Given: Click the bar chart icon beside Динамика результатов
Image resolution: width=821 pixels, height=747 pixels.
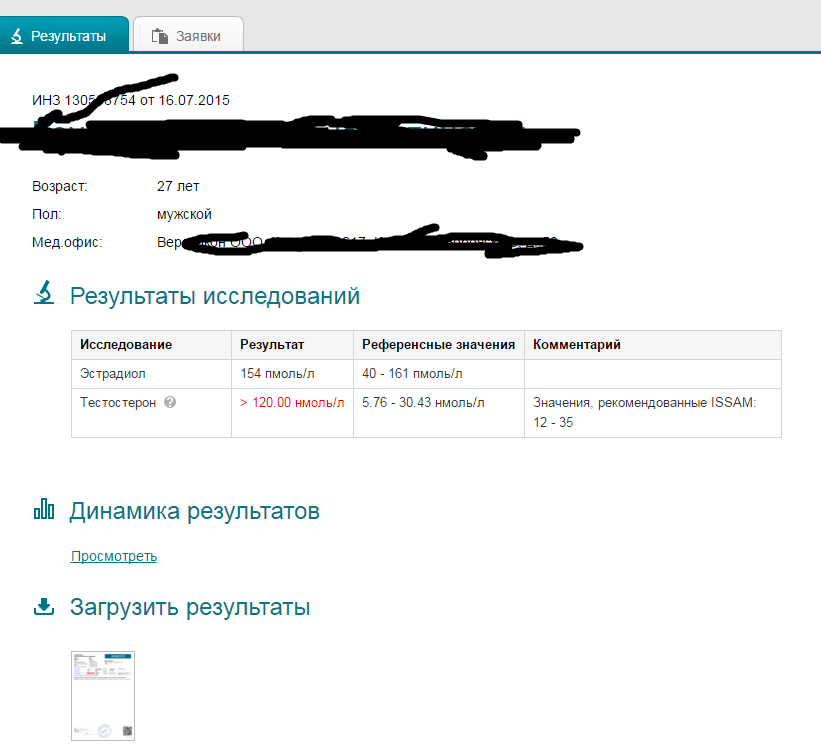Looking at the screenshot, I should [x=44, y=510].
